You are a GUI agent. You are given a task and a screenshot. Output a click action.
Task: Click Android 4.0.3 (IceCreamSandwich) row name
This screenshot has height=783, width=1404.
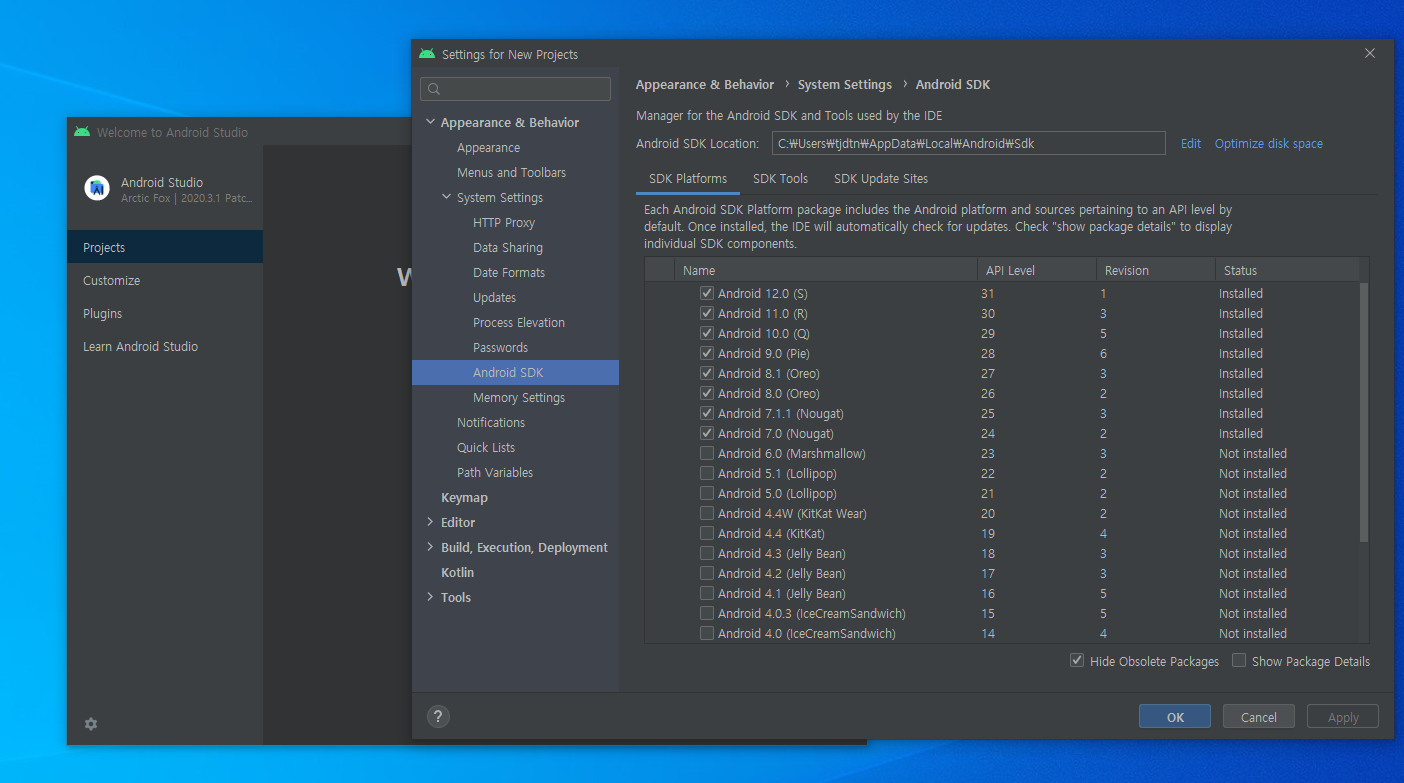click(x=811, y=613)
